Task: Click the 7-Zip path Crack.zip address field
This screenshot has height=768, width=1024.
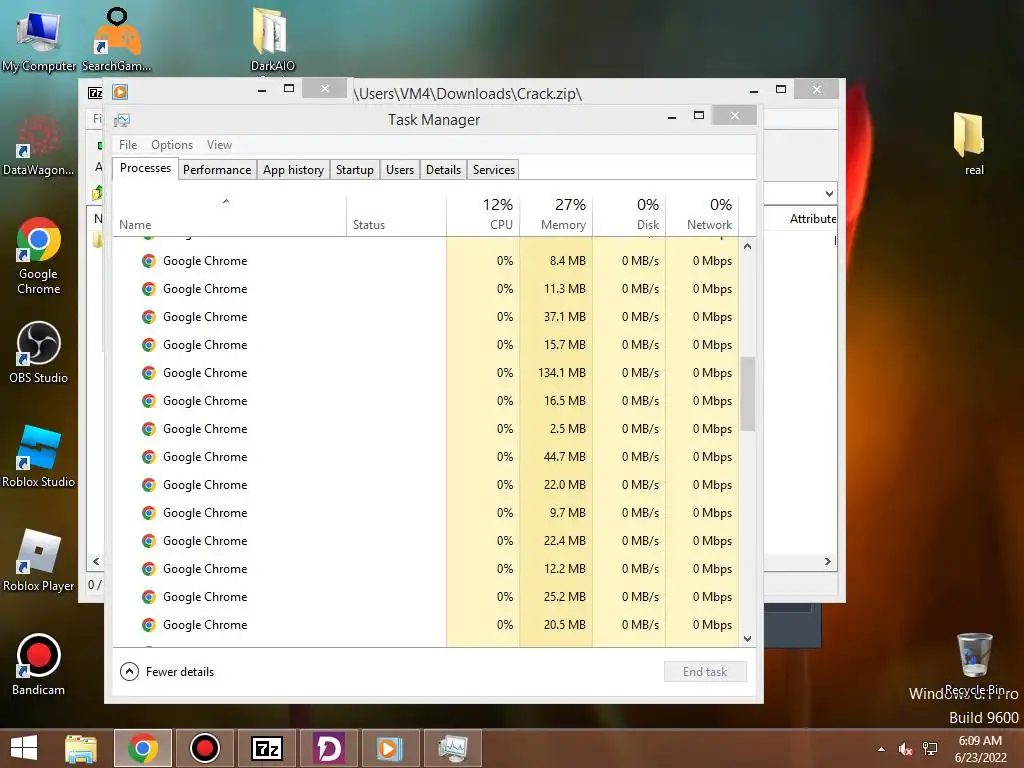Action: click(x=800, y=194)
